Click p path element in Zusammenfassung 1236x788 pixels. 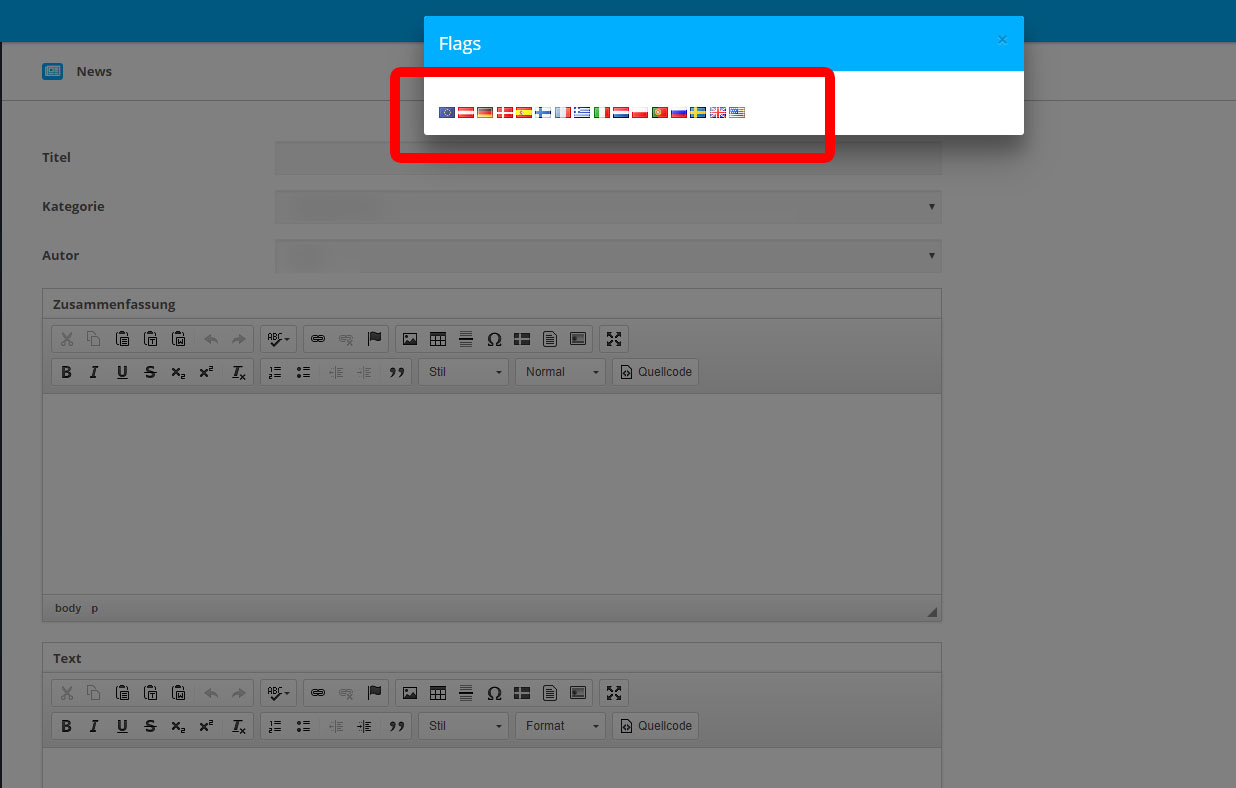click(95, 608)
